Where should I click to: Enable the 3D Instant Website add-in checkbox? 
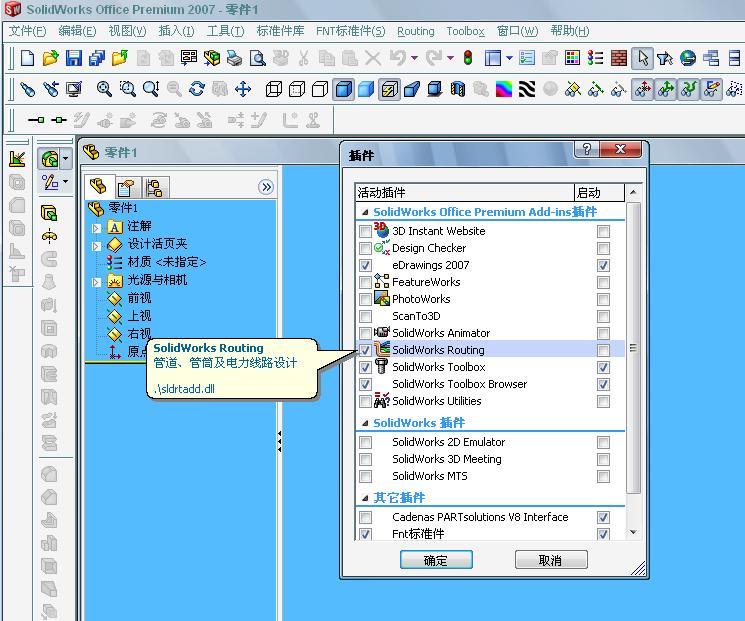tap(365, 231)
